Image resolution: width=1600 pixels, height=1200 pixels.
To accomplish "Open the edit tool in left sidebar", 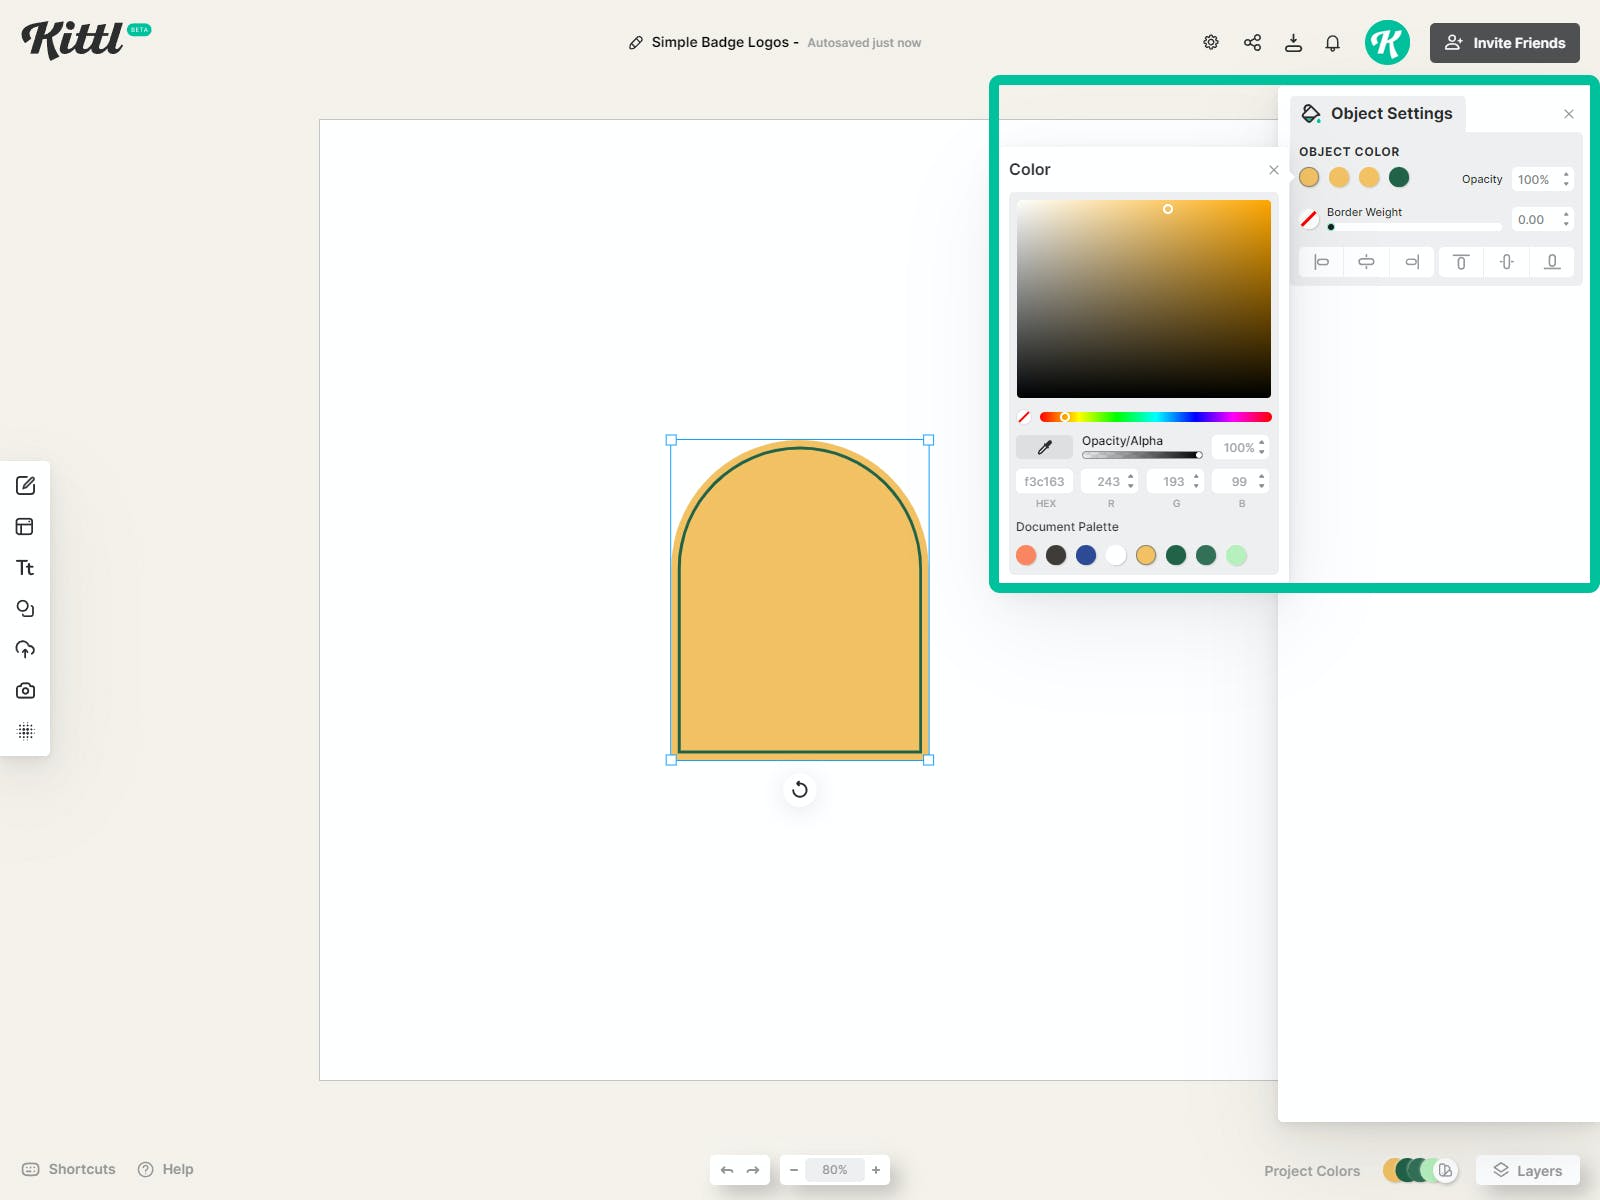I will pyautogui.click(x=26, y=485).
